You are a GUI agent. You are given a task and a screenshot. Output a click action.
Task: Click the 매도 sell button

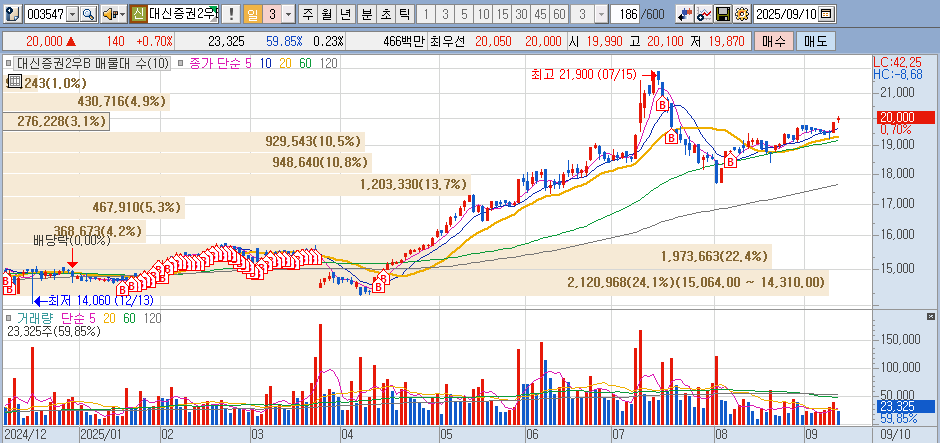(815, 41)
